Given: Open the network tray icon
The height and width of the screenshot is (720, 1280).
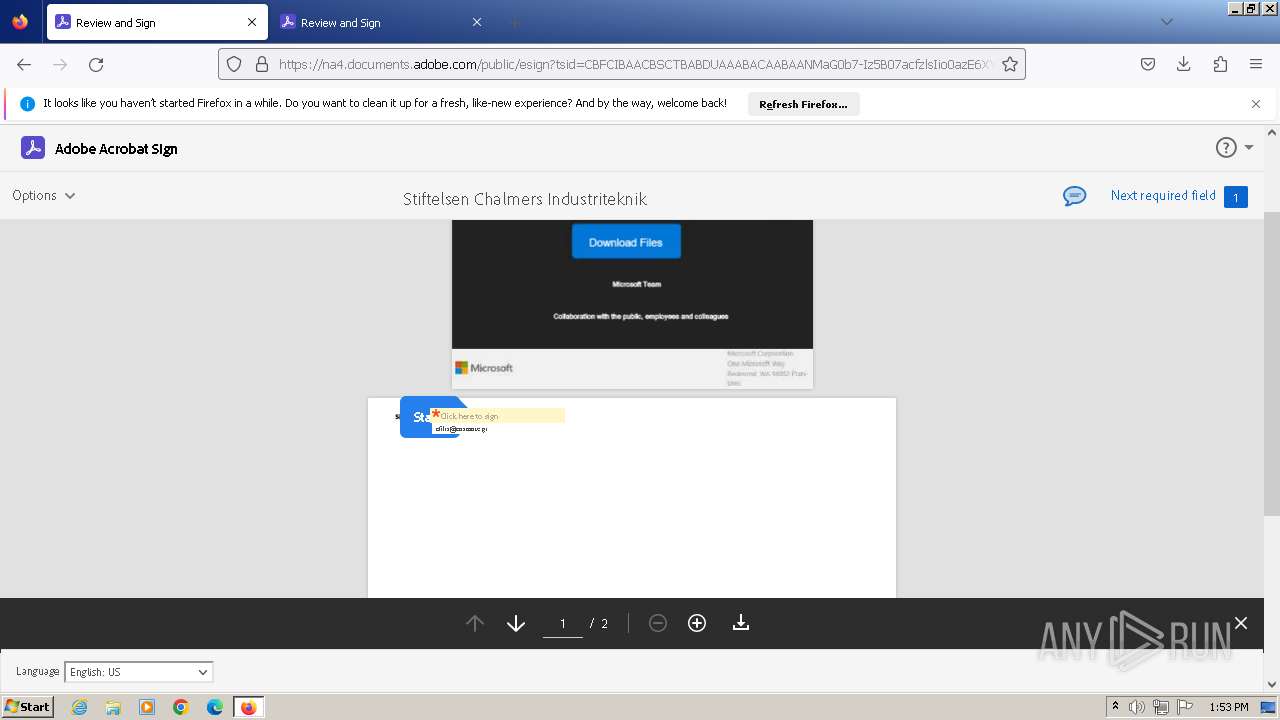Looking at the screenshot, I should [x=1161, y=707].
